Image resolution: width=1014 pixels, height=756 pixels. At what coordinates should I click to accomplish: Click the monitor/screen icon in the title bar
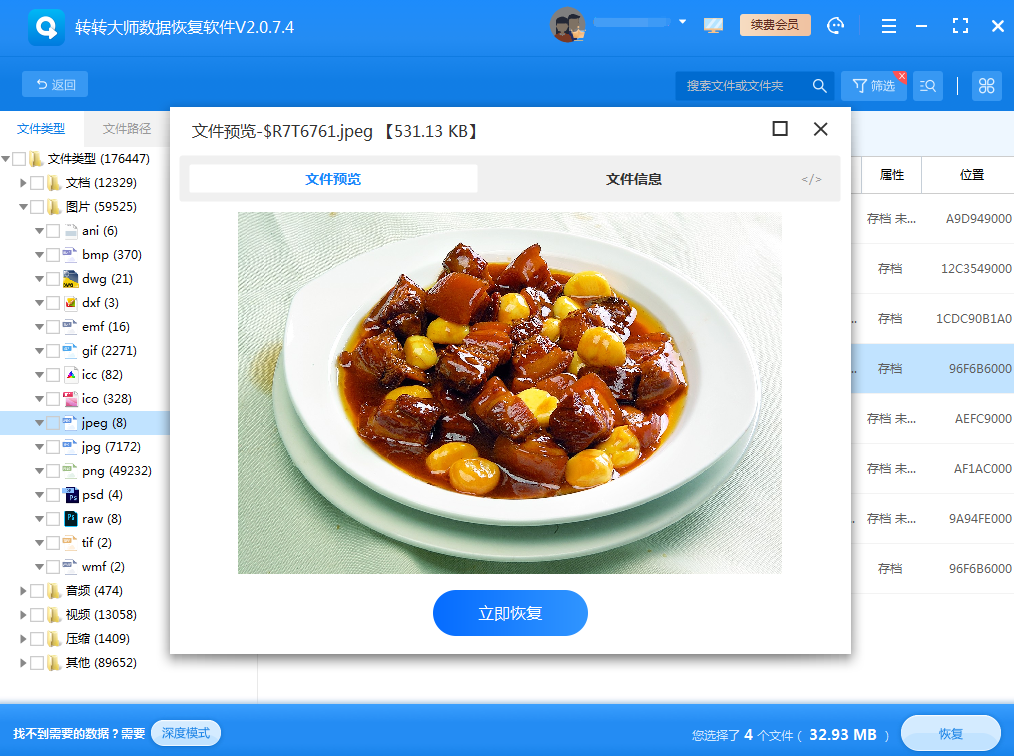pos(712,25)
